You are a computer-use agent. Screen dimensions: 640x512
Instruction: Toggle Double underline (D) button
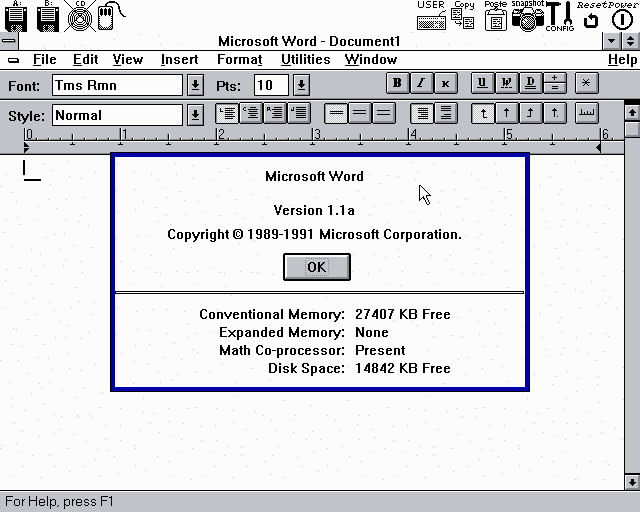(530, 83)
